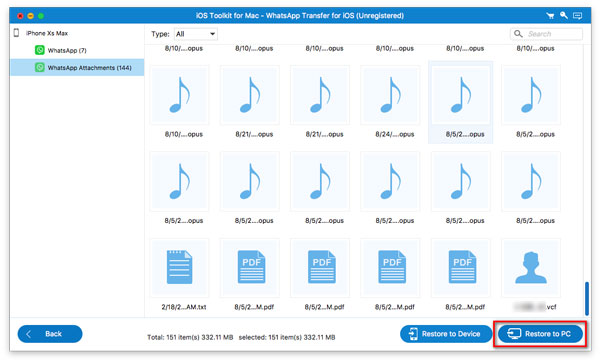Click the WhatsApp Attachments sidebar icon
The image size is (600, 362).
point(40,67)
